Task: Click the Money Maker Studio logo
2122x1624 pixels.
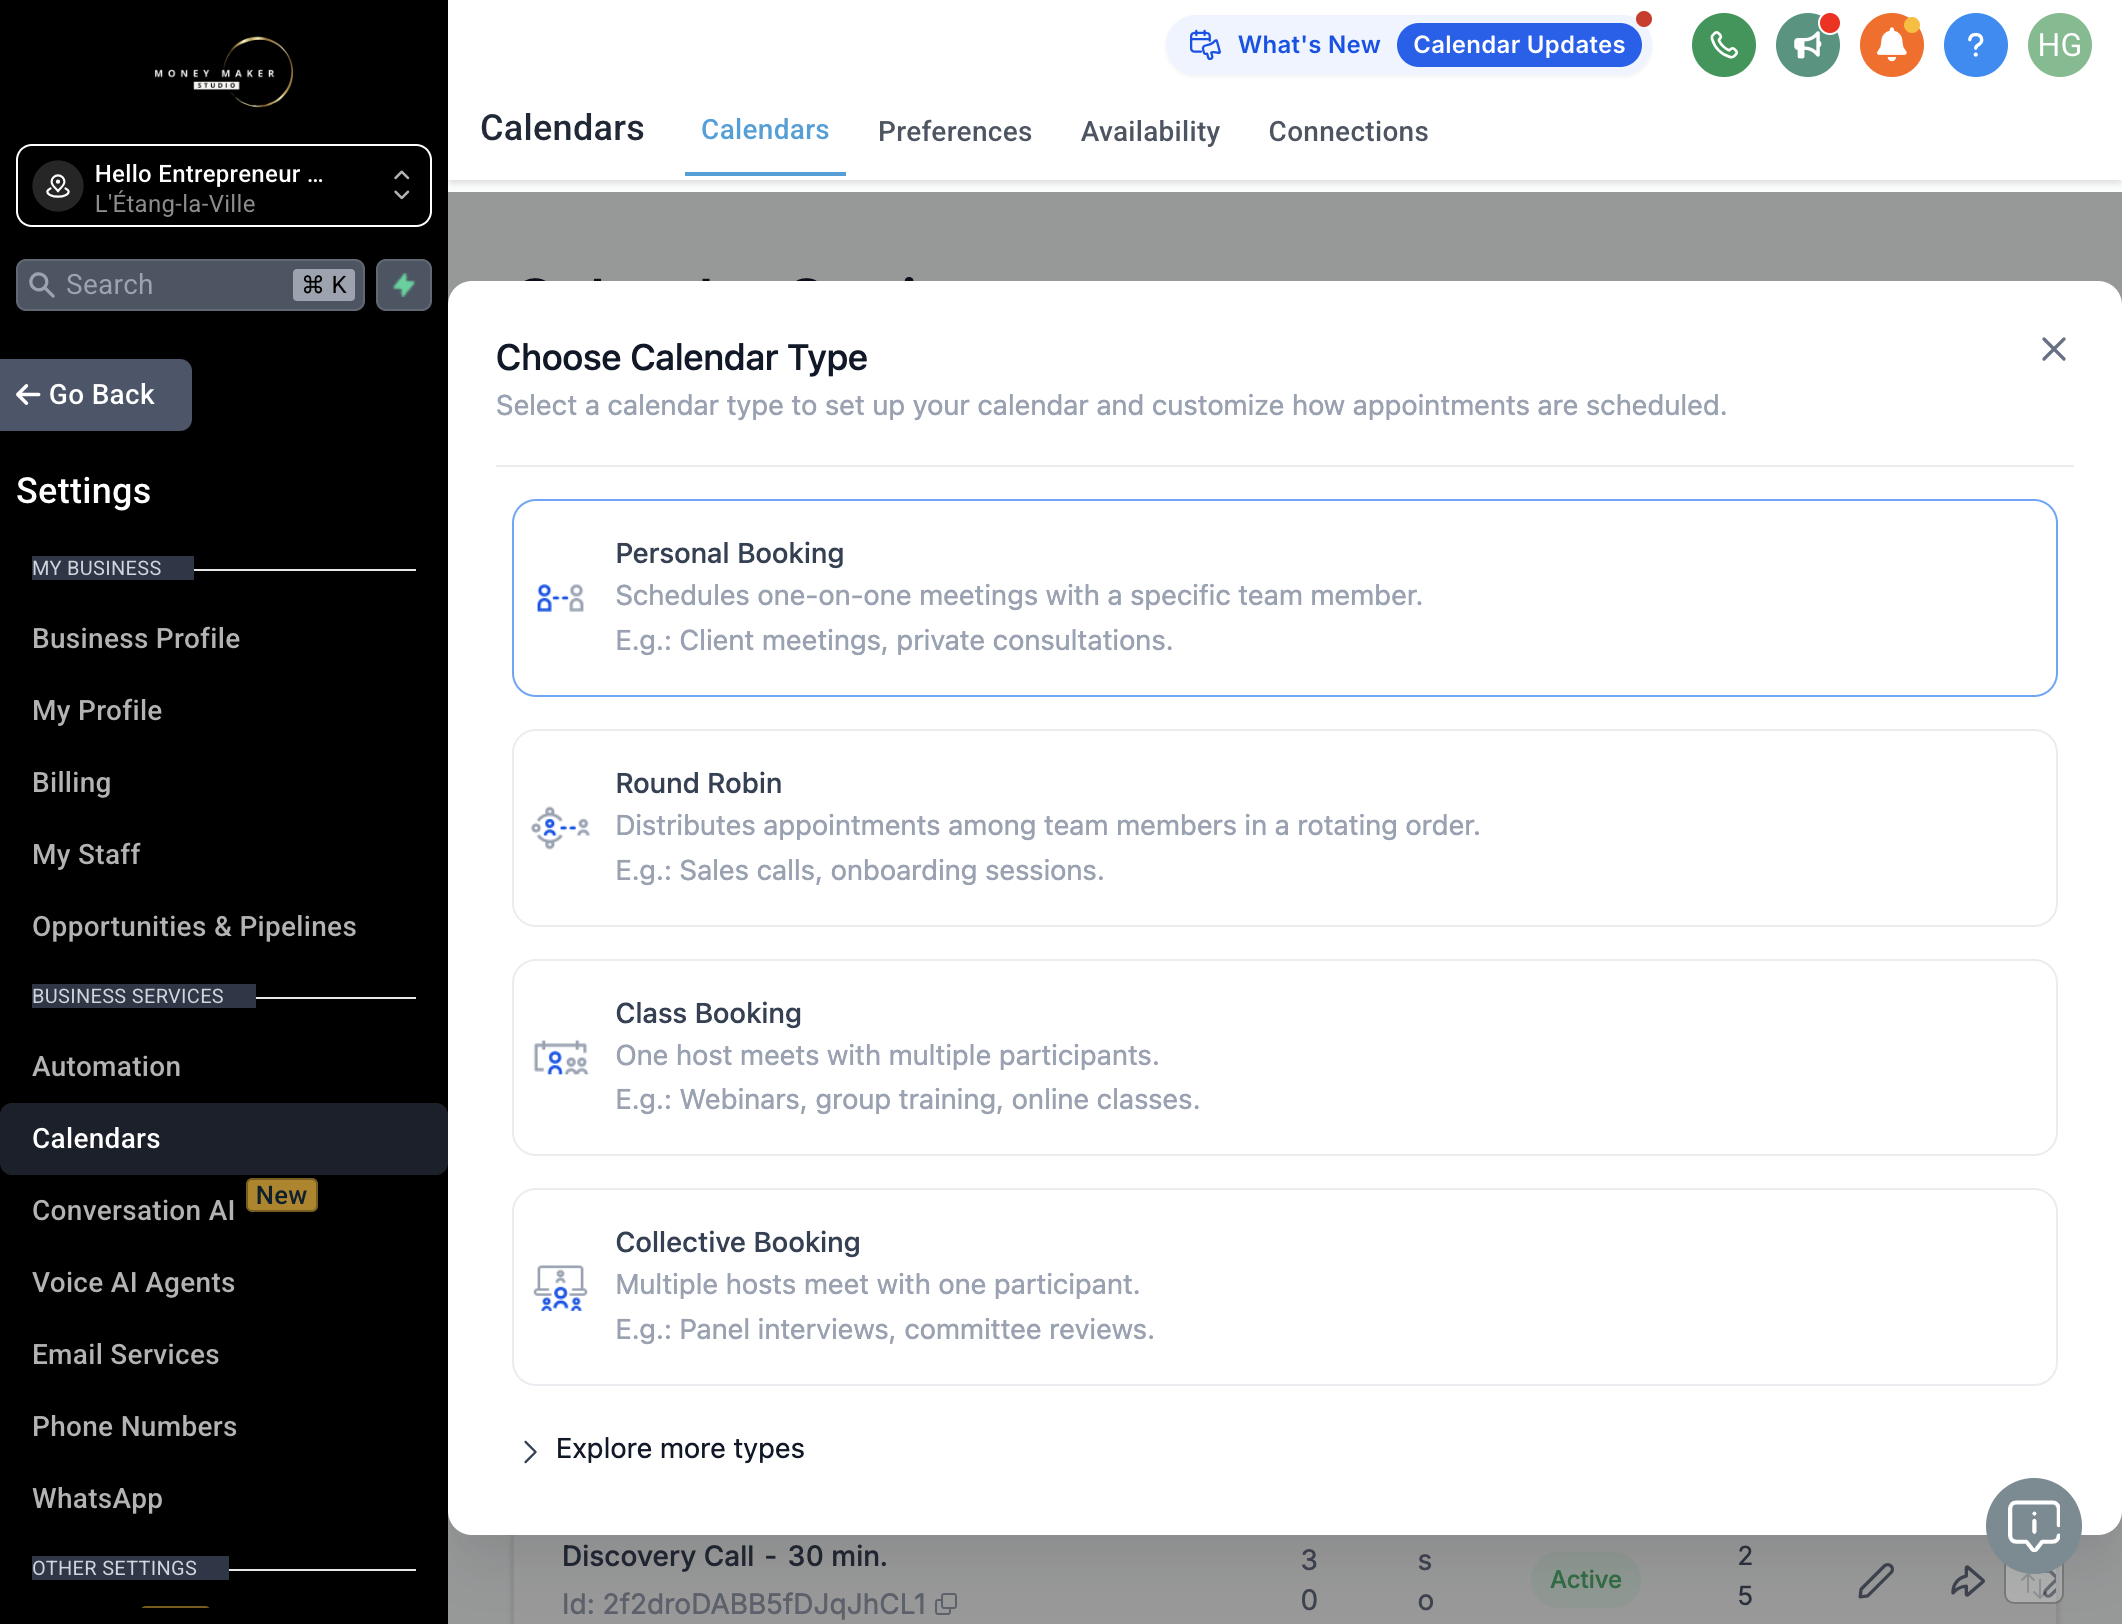Action: click(224, 72)
